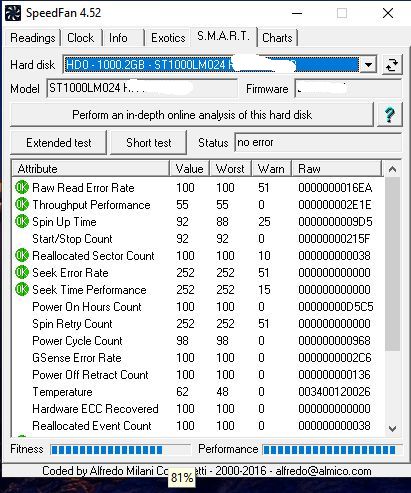Select the Seek Error Rate row
This screenshot has height=493, width=411.
(198, 273)
